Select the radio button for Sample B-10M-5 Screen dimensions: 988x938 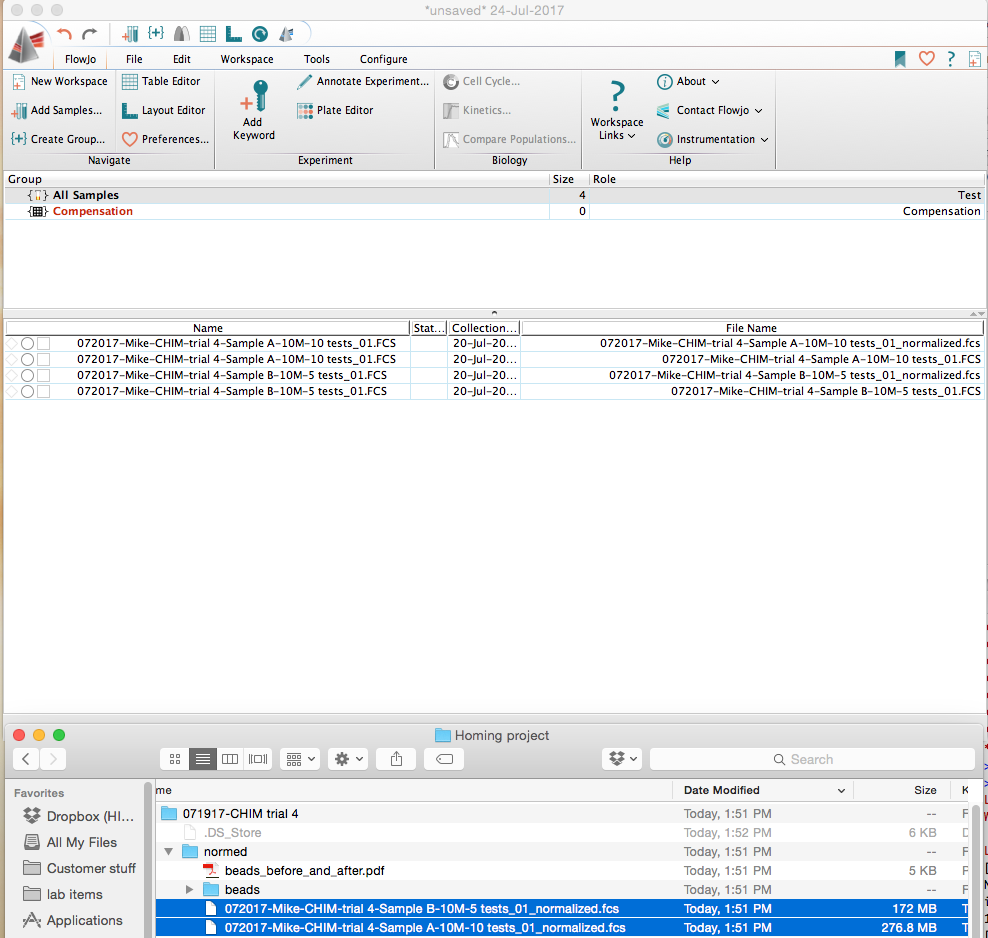[27, 375]
